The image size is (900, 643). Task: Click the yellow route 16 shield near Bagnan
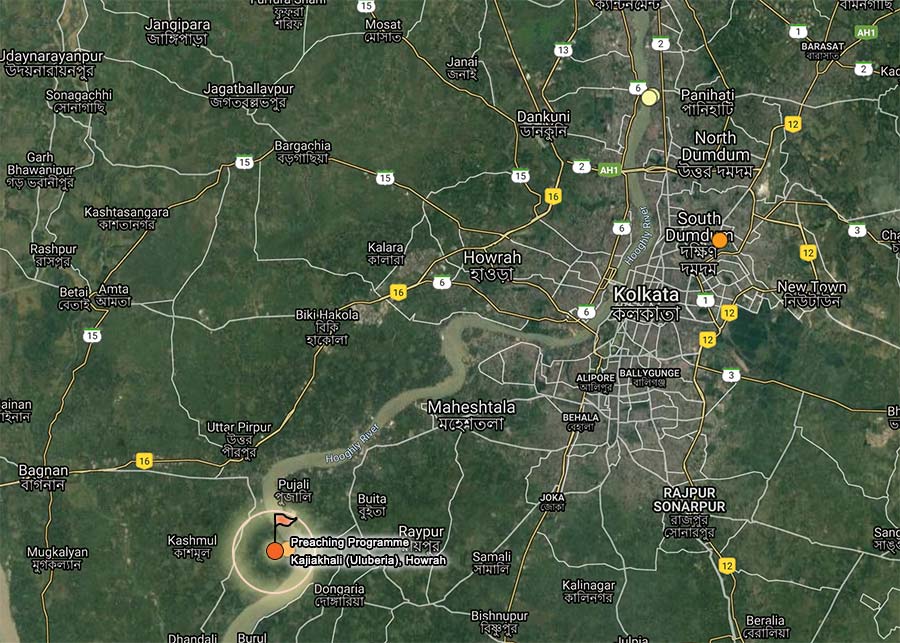coord(144,460)
